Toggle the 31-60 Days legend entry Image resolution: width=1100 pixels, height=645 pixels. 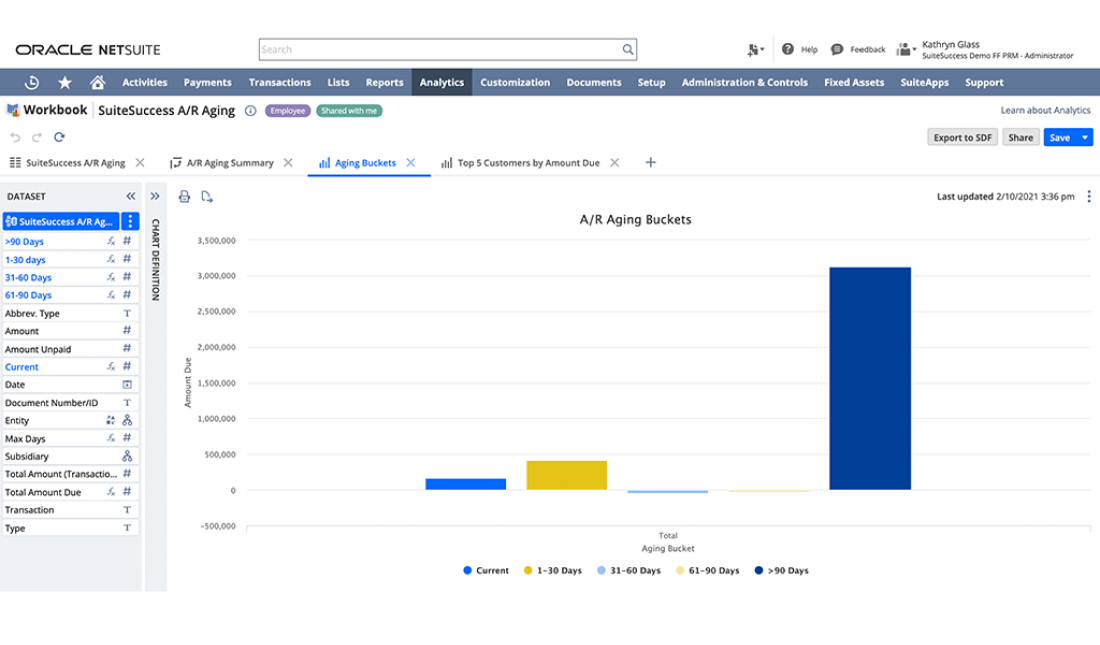point(629,571)
